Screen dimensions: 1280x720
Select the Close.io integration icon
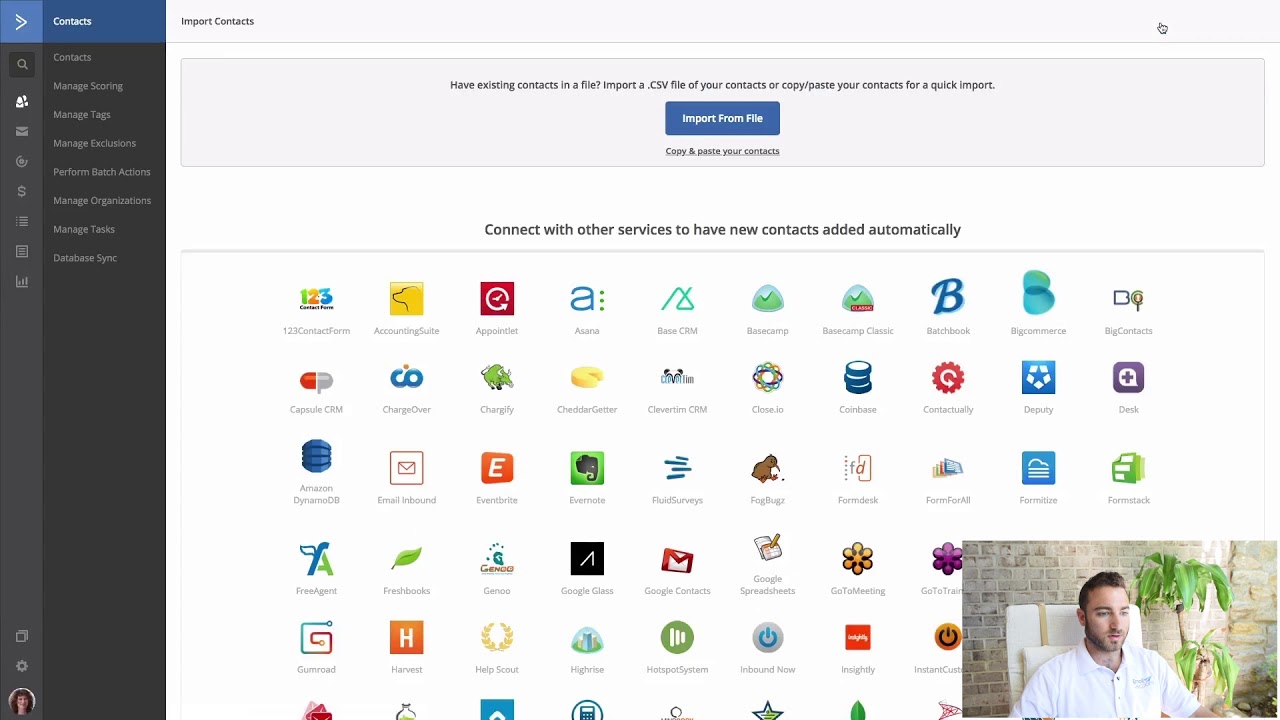767,377
